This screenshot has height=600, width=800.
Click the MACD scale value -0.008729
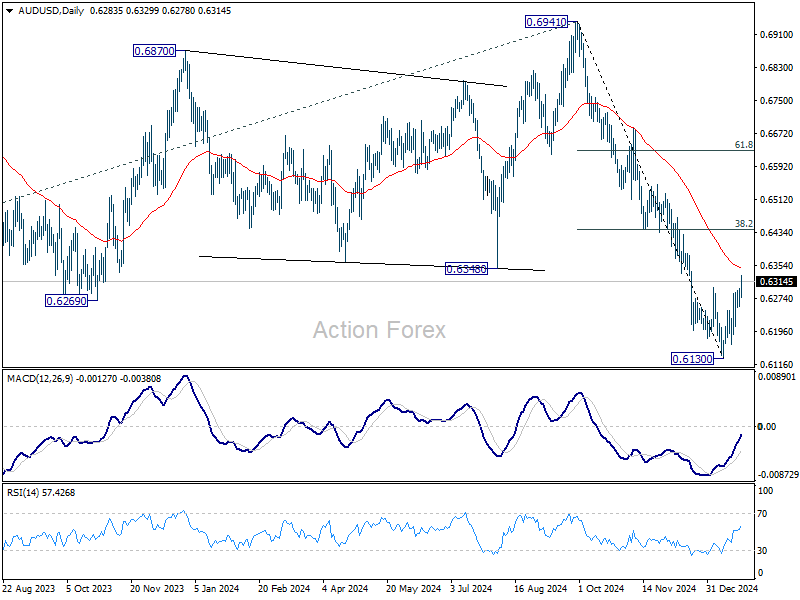tap(778, 474)
